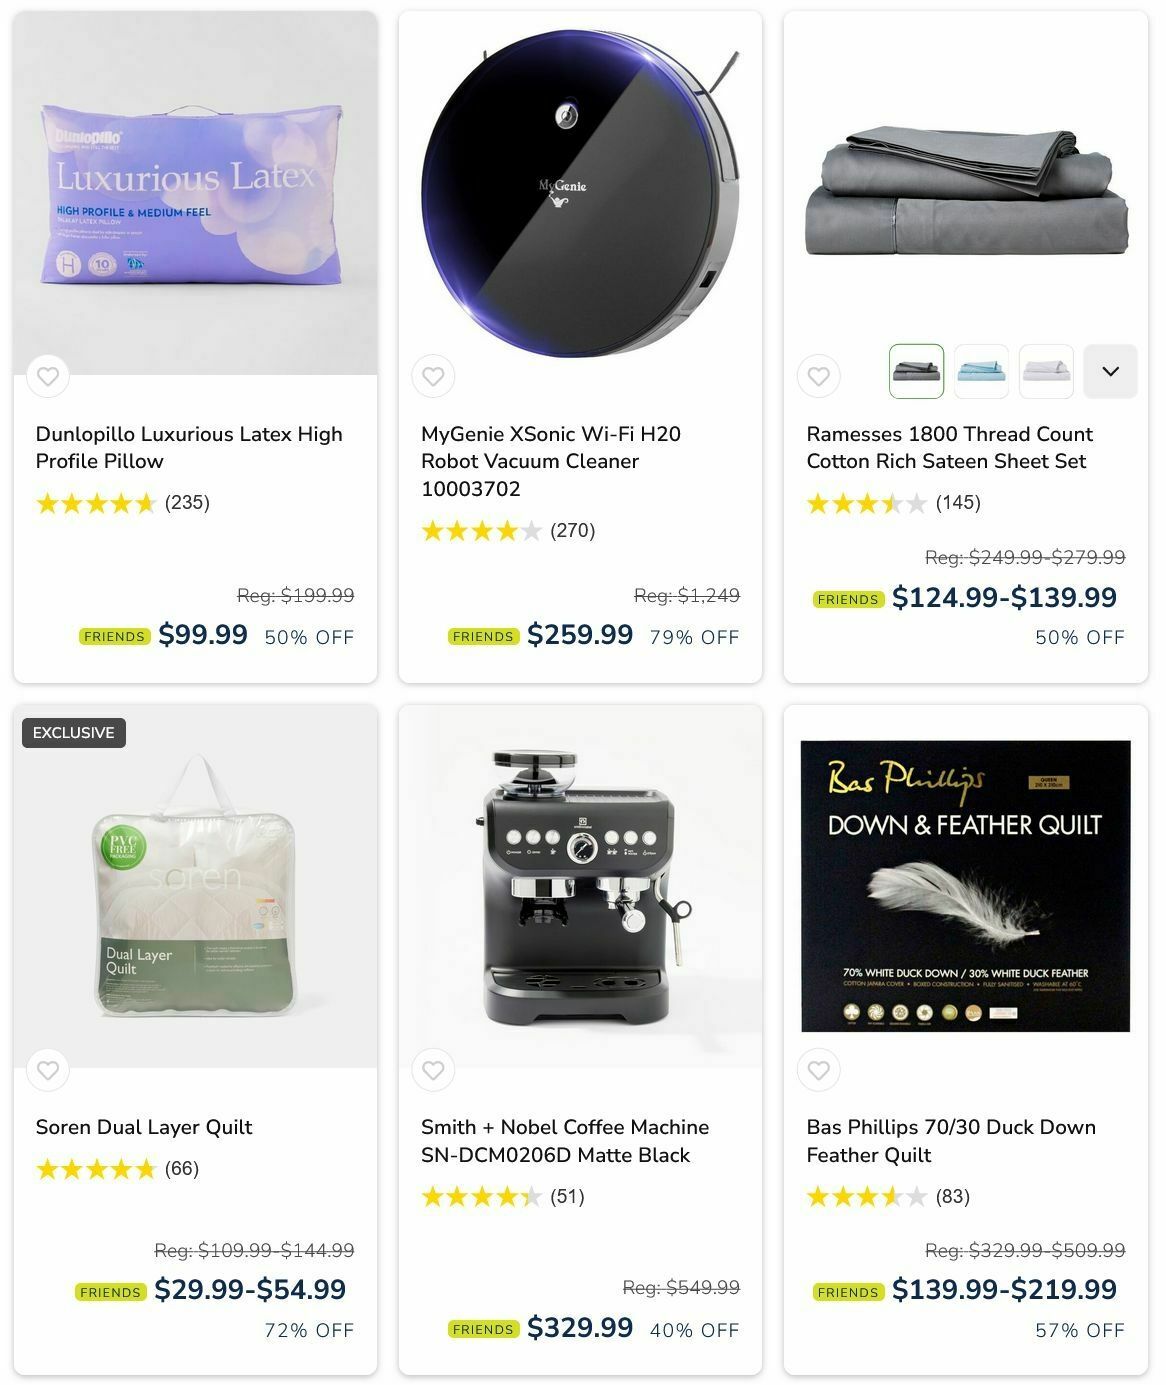Choose the blue sheet set colour option
The image size is (1166, 1385).
(981, 371)
